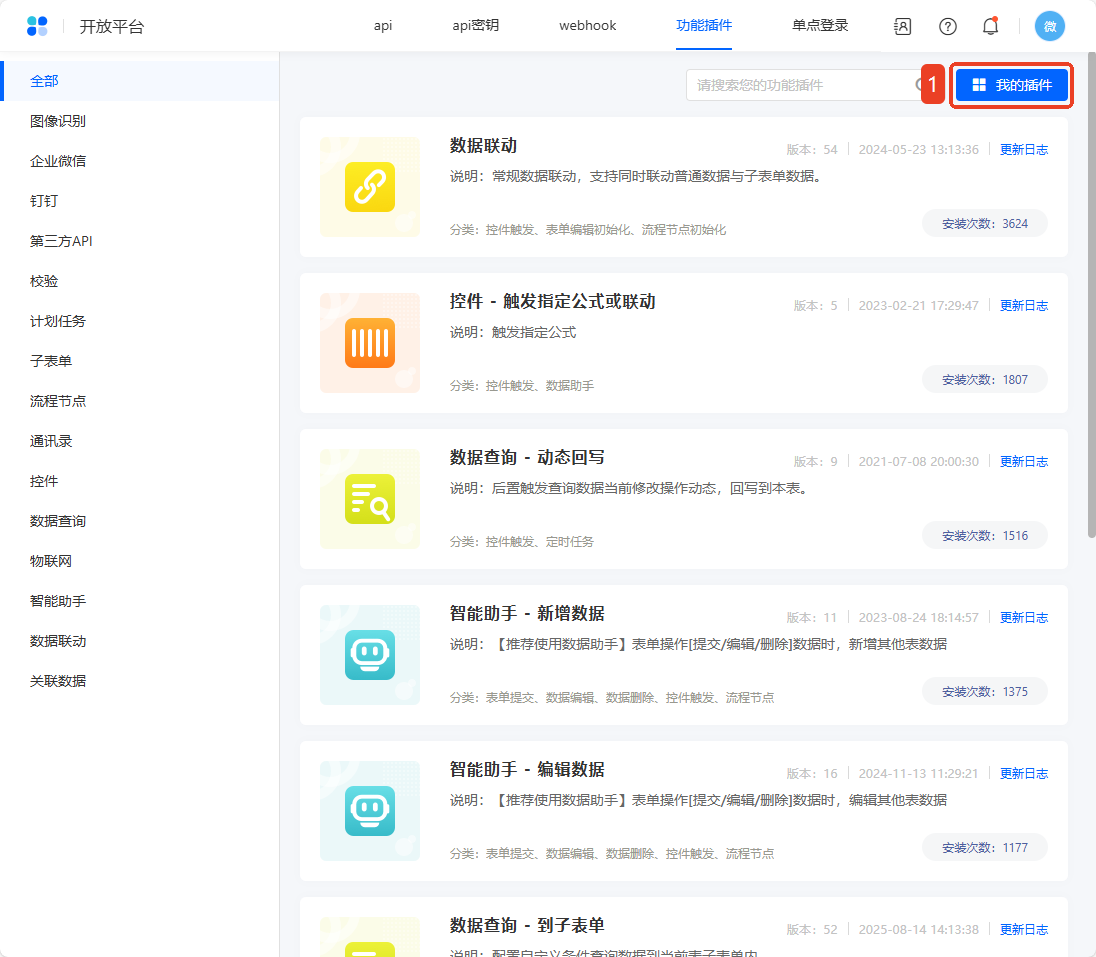Open the notification bell icon
The image size is (1096, 957).
pos(990,27)
